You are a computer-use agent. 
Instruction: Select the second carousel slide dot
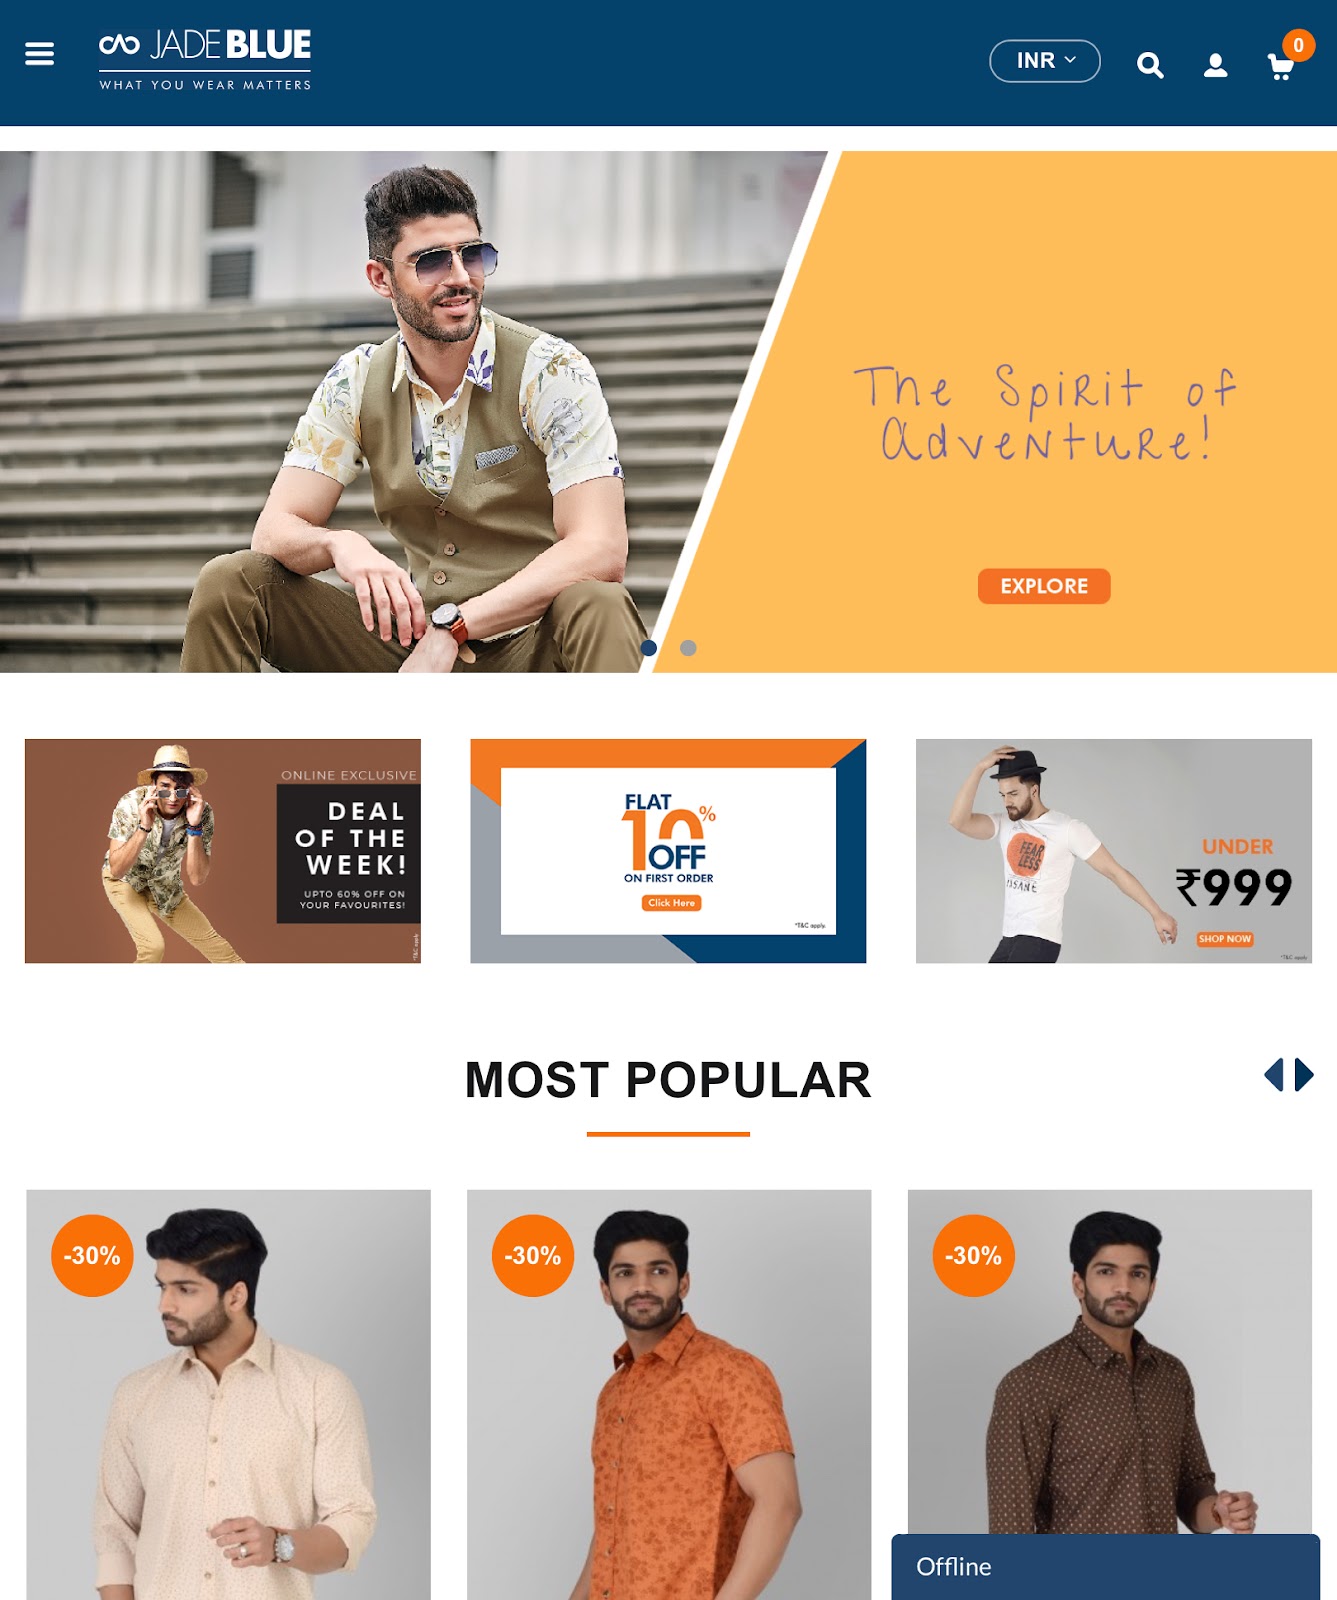click(688, 648)
